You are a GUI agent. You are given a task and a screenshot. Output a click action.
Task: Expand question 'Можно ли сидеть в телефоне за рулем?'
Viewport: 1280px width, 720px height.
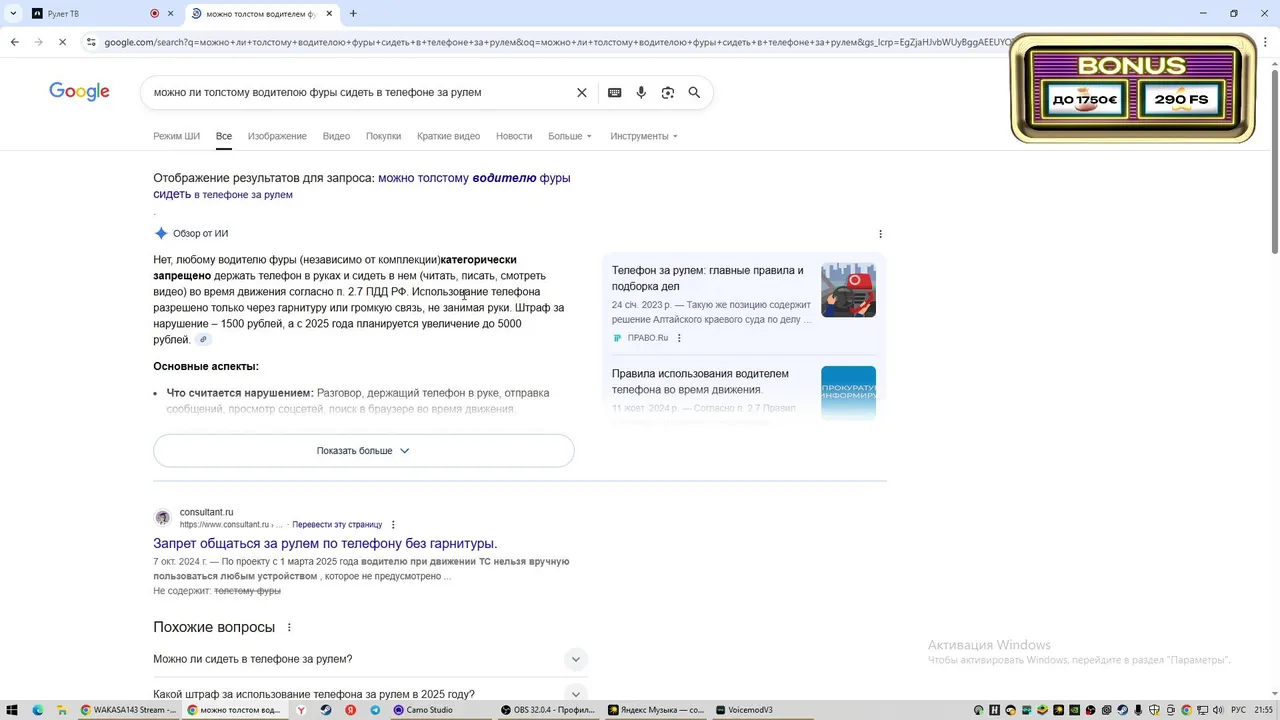tap(370, 659)
